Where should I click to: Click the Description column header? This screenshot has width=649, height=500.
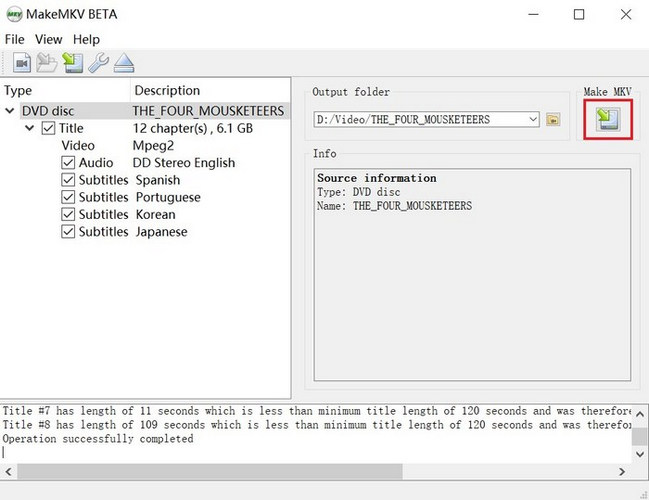point(210,90)
